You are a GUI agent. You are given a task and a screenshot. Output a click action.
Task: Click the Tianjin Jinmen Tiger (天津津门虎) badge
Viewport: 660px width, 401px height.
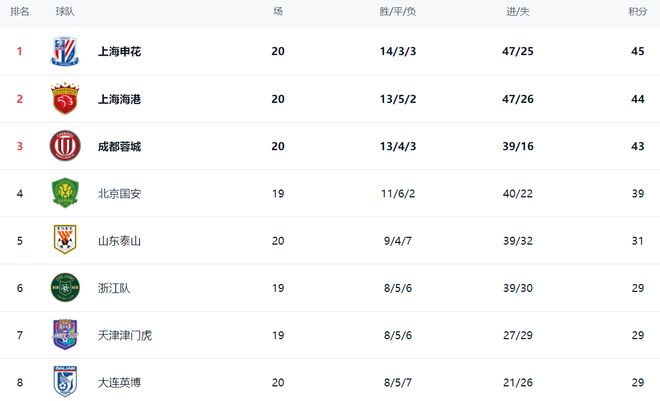(64, 334)
